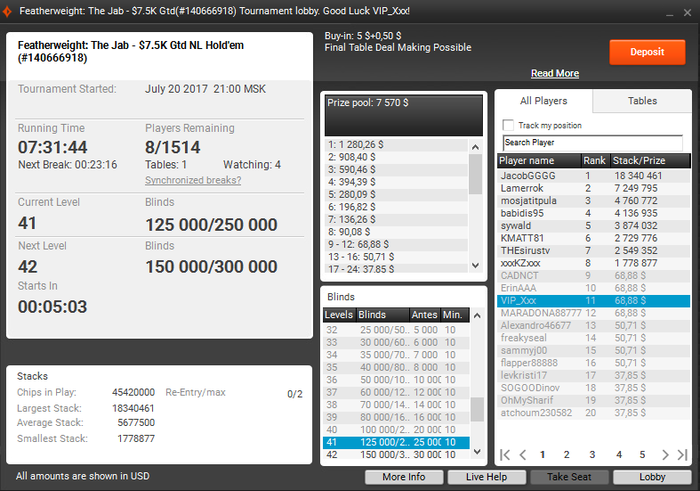This screenshot has height=491, width=700.
Task: Select player xxxKZxxx row
Action: click(x=593, y=263)
